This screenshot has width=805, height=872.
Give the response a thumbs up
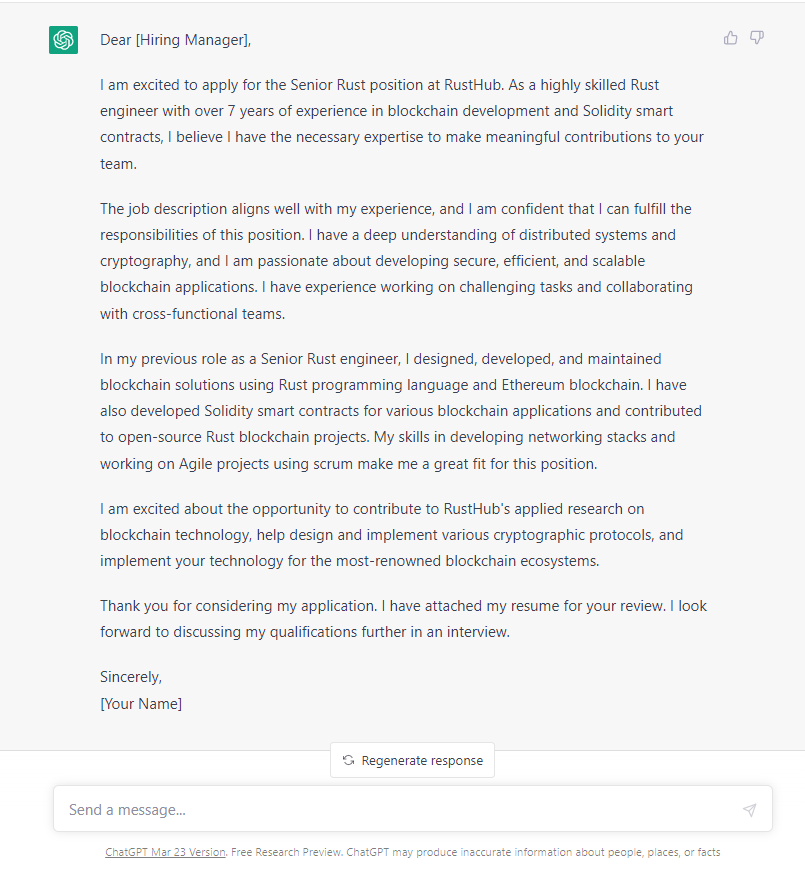731,38
